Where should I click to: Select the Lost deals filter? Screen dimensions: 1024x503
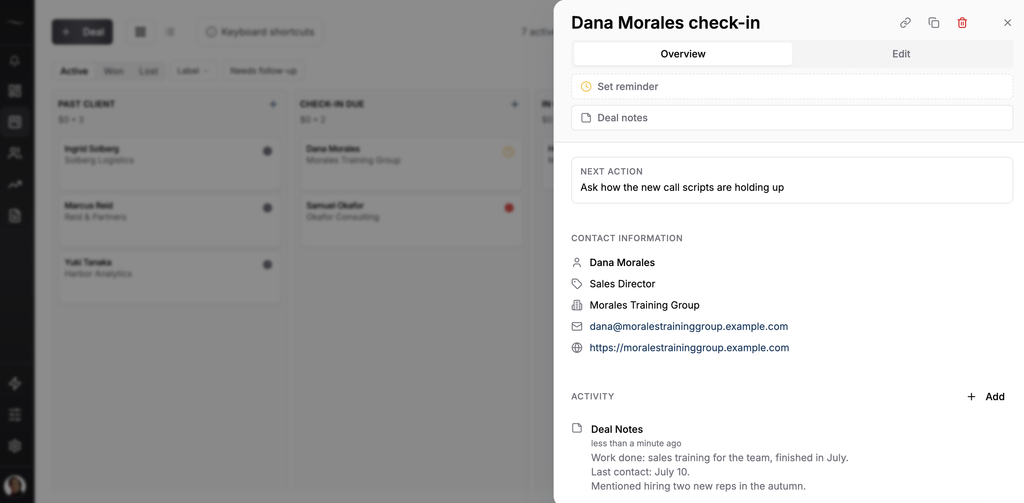pyautogui.click(x=148, y=71)
